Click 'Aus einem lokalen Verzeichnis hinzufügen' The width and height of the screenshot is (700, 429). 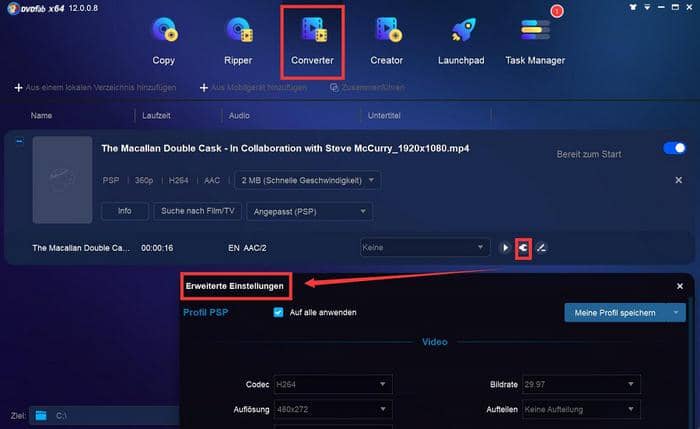pos(95,87)
